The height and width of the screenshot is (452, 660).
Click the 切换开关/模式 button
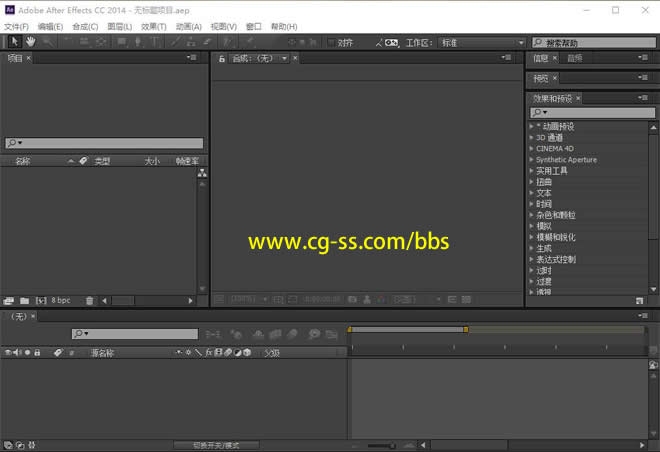pos(216,445)
